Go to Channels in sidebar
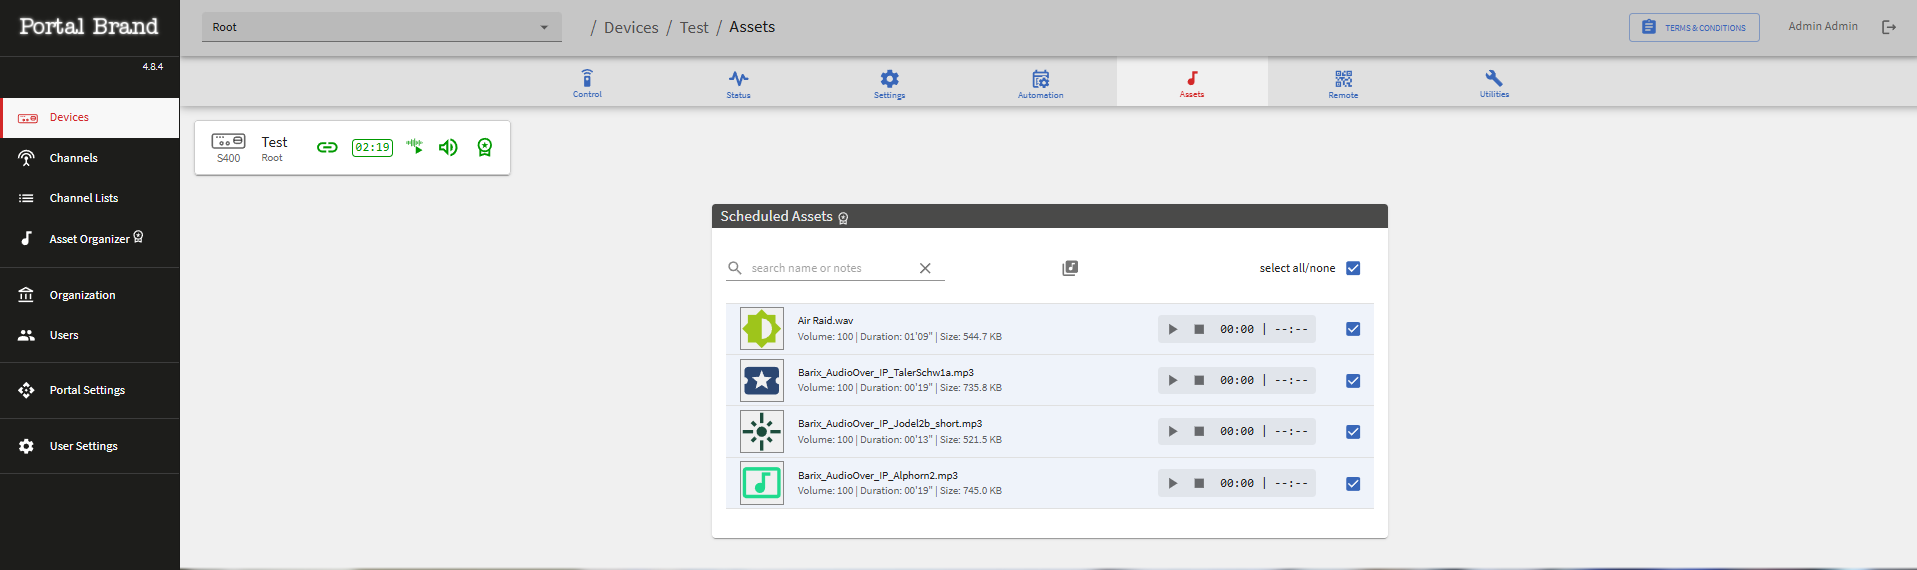Image resolution: width=1917 pixels, height=570 pixels. [x=90, y=158]
